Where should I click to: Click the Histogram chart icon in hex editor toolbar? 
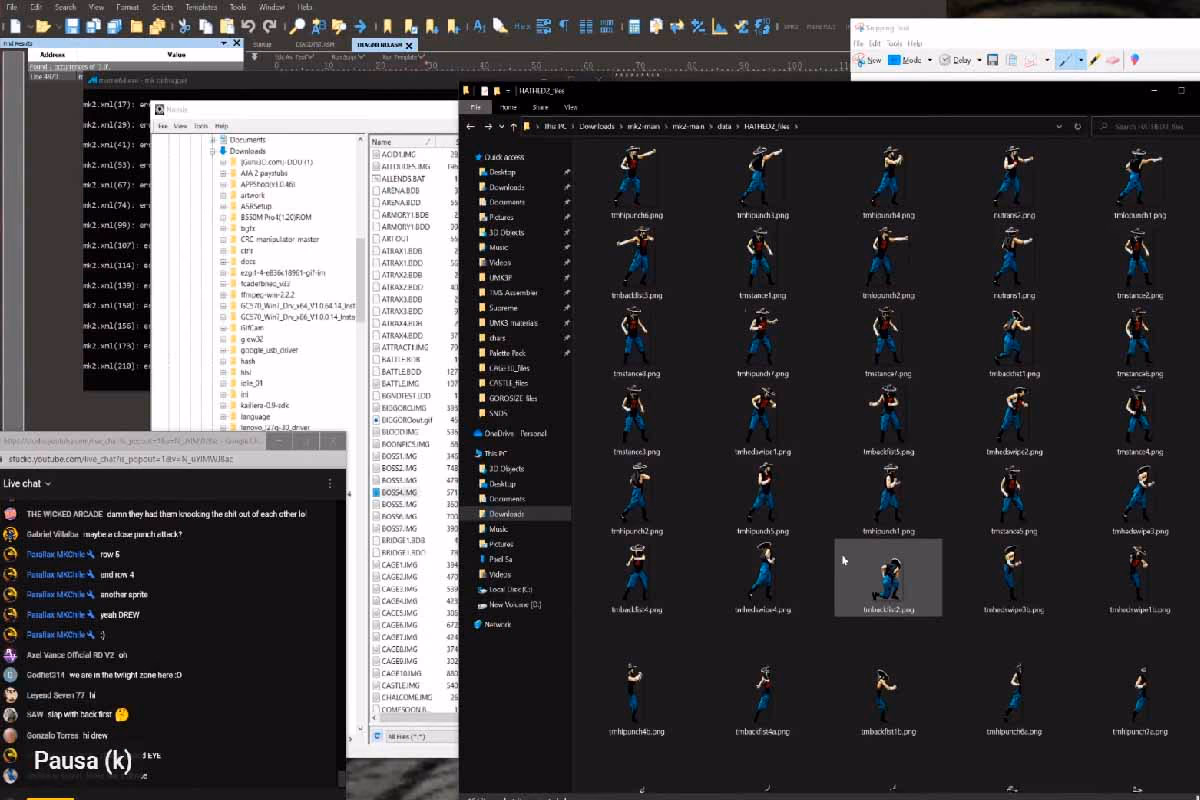click(720, 26)
